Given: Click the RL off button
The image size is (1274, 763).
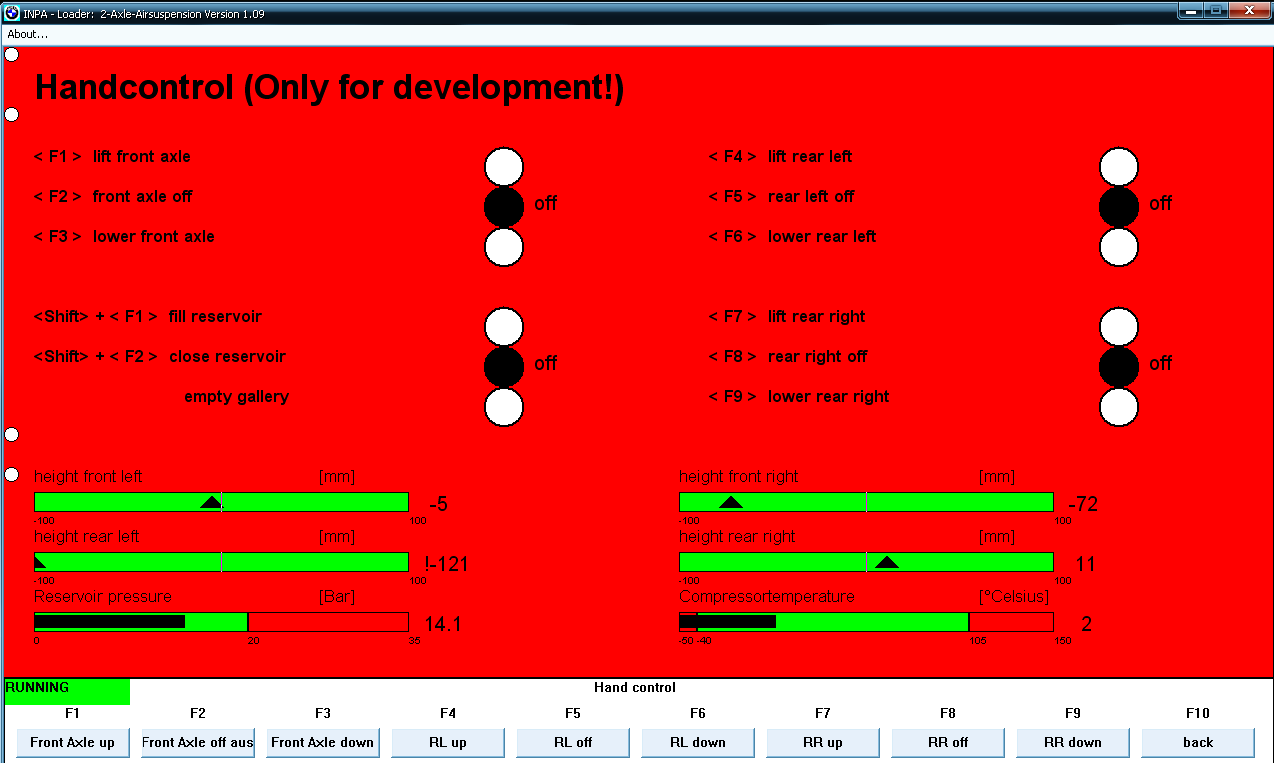Looking at the screenshot, I should click(x=573, y=742).
